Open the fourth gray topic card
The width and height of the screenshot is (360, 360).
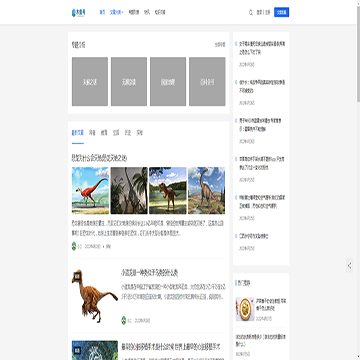click(207, 82)
